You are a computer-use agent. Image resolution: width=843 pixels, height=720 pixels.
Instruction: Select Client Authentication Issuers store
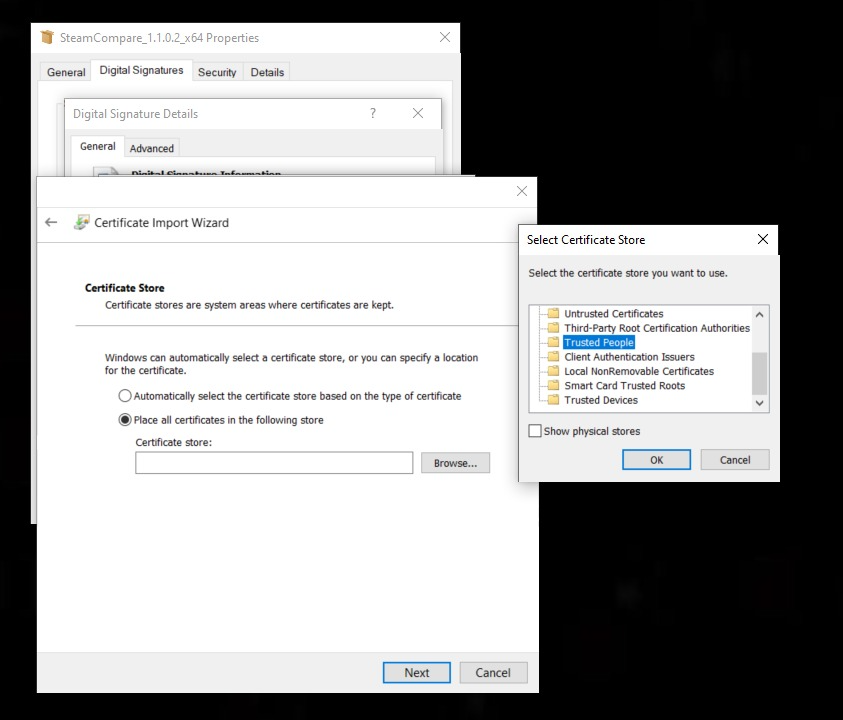(629, 357)
